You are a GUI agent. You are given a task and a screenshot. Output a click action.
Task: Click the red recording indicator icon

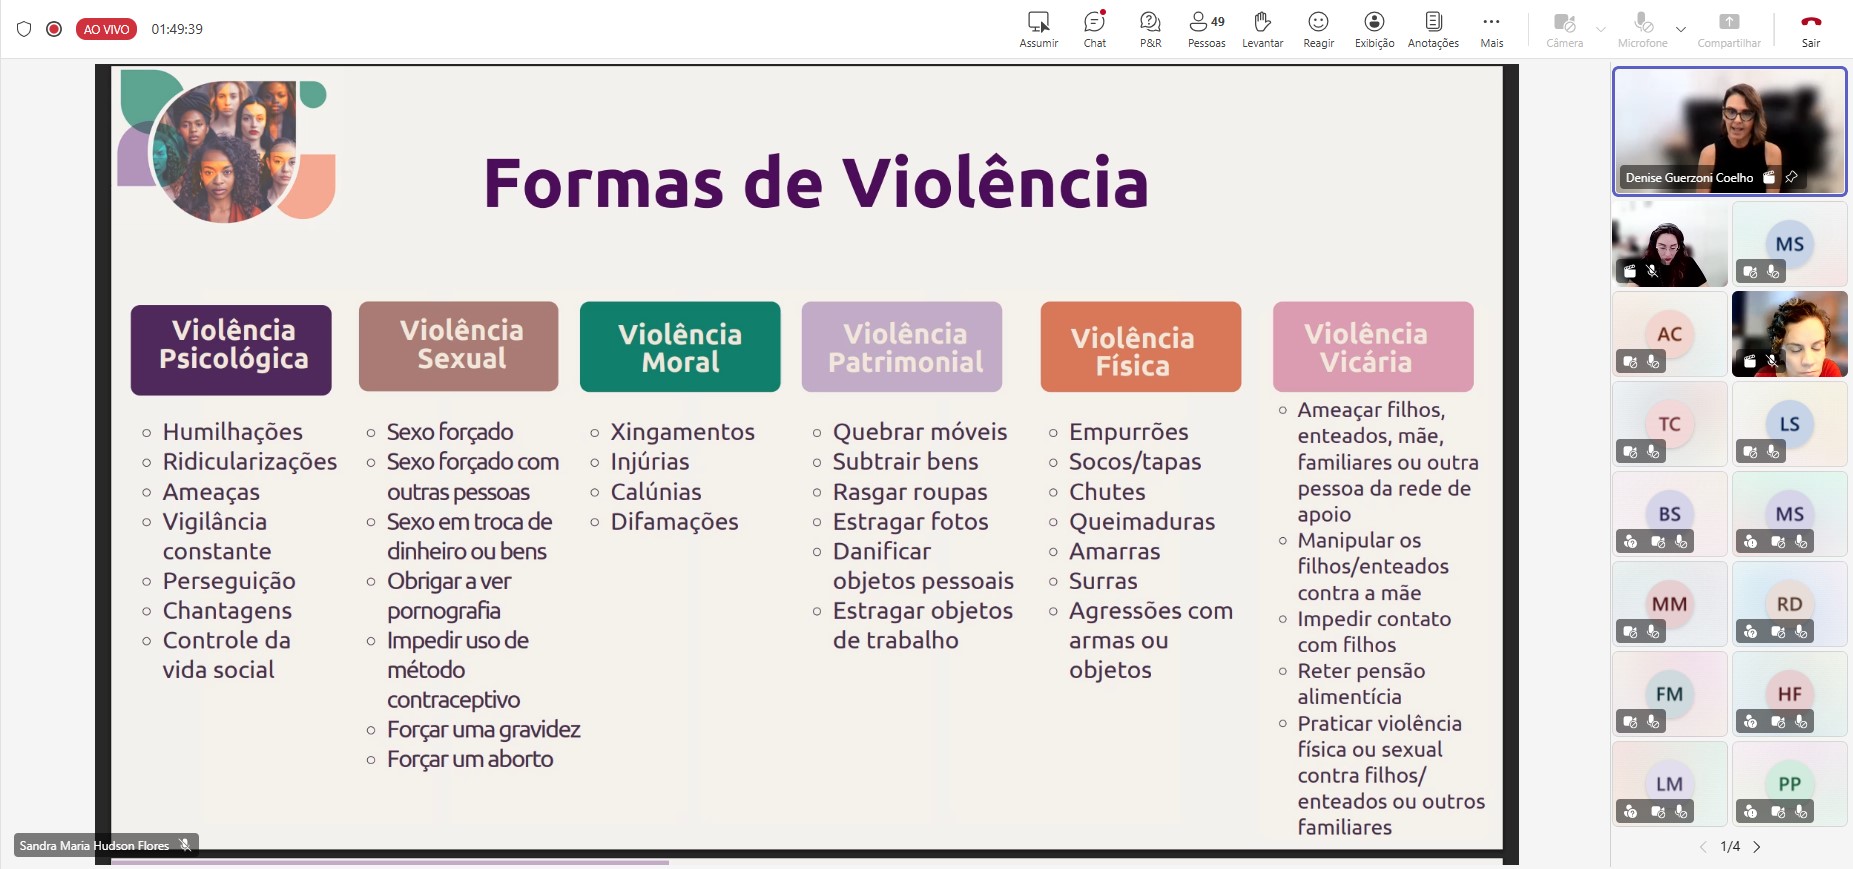(x=54, y=29)
